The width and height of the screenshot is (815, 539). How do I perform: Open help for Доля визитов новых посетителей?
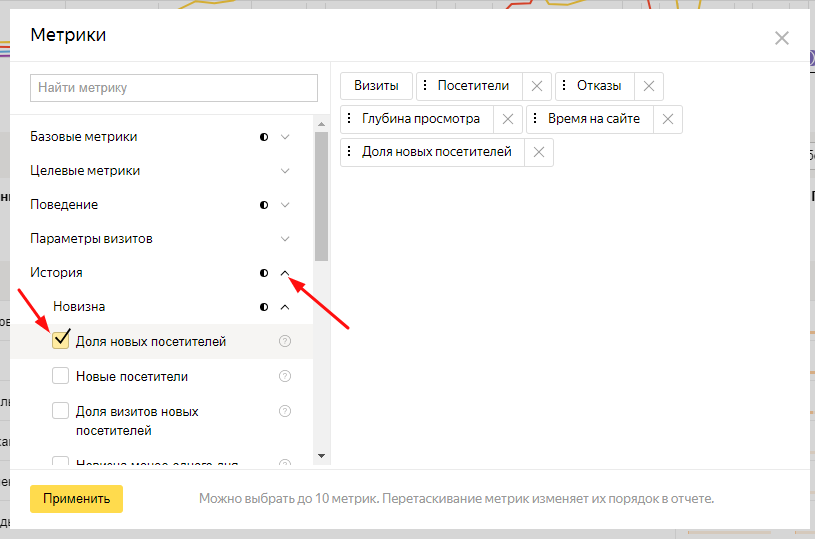point(285,411)
